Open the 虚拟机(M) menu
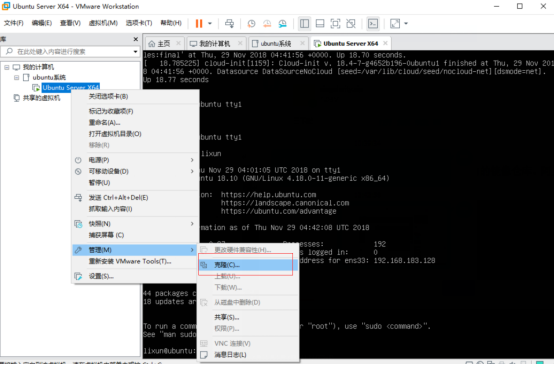Image resolution: width=554 pixels, height=365 pixels. point(103,23)
